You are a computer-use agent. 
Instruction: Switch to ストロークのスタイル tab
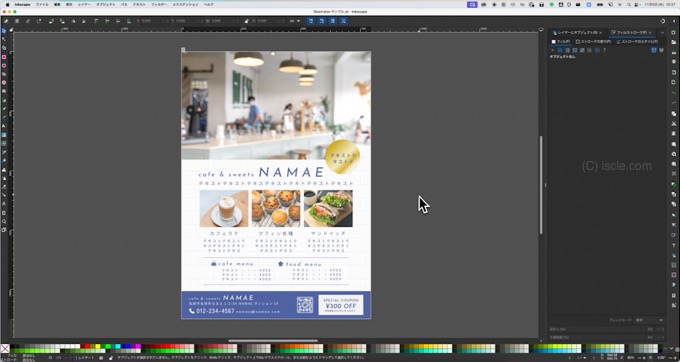pyautogui.click(x=637, y=42)
